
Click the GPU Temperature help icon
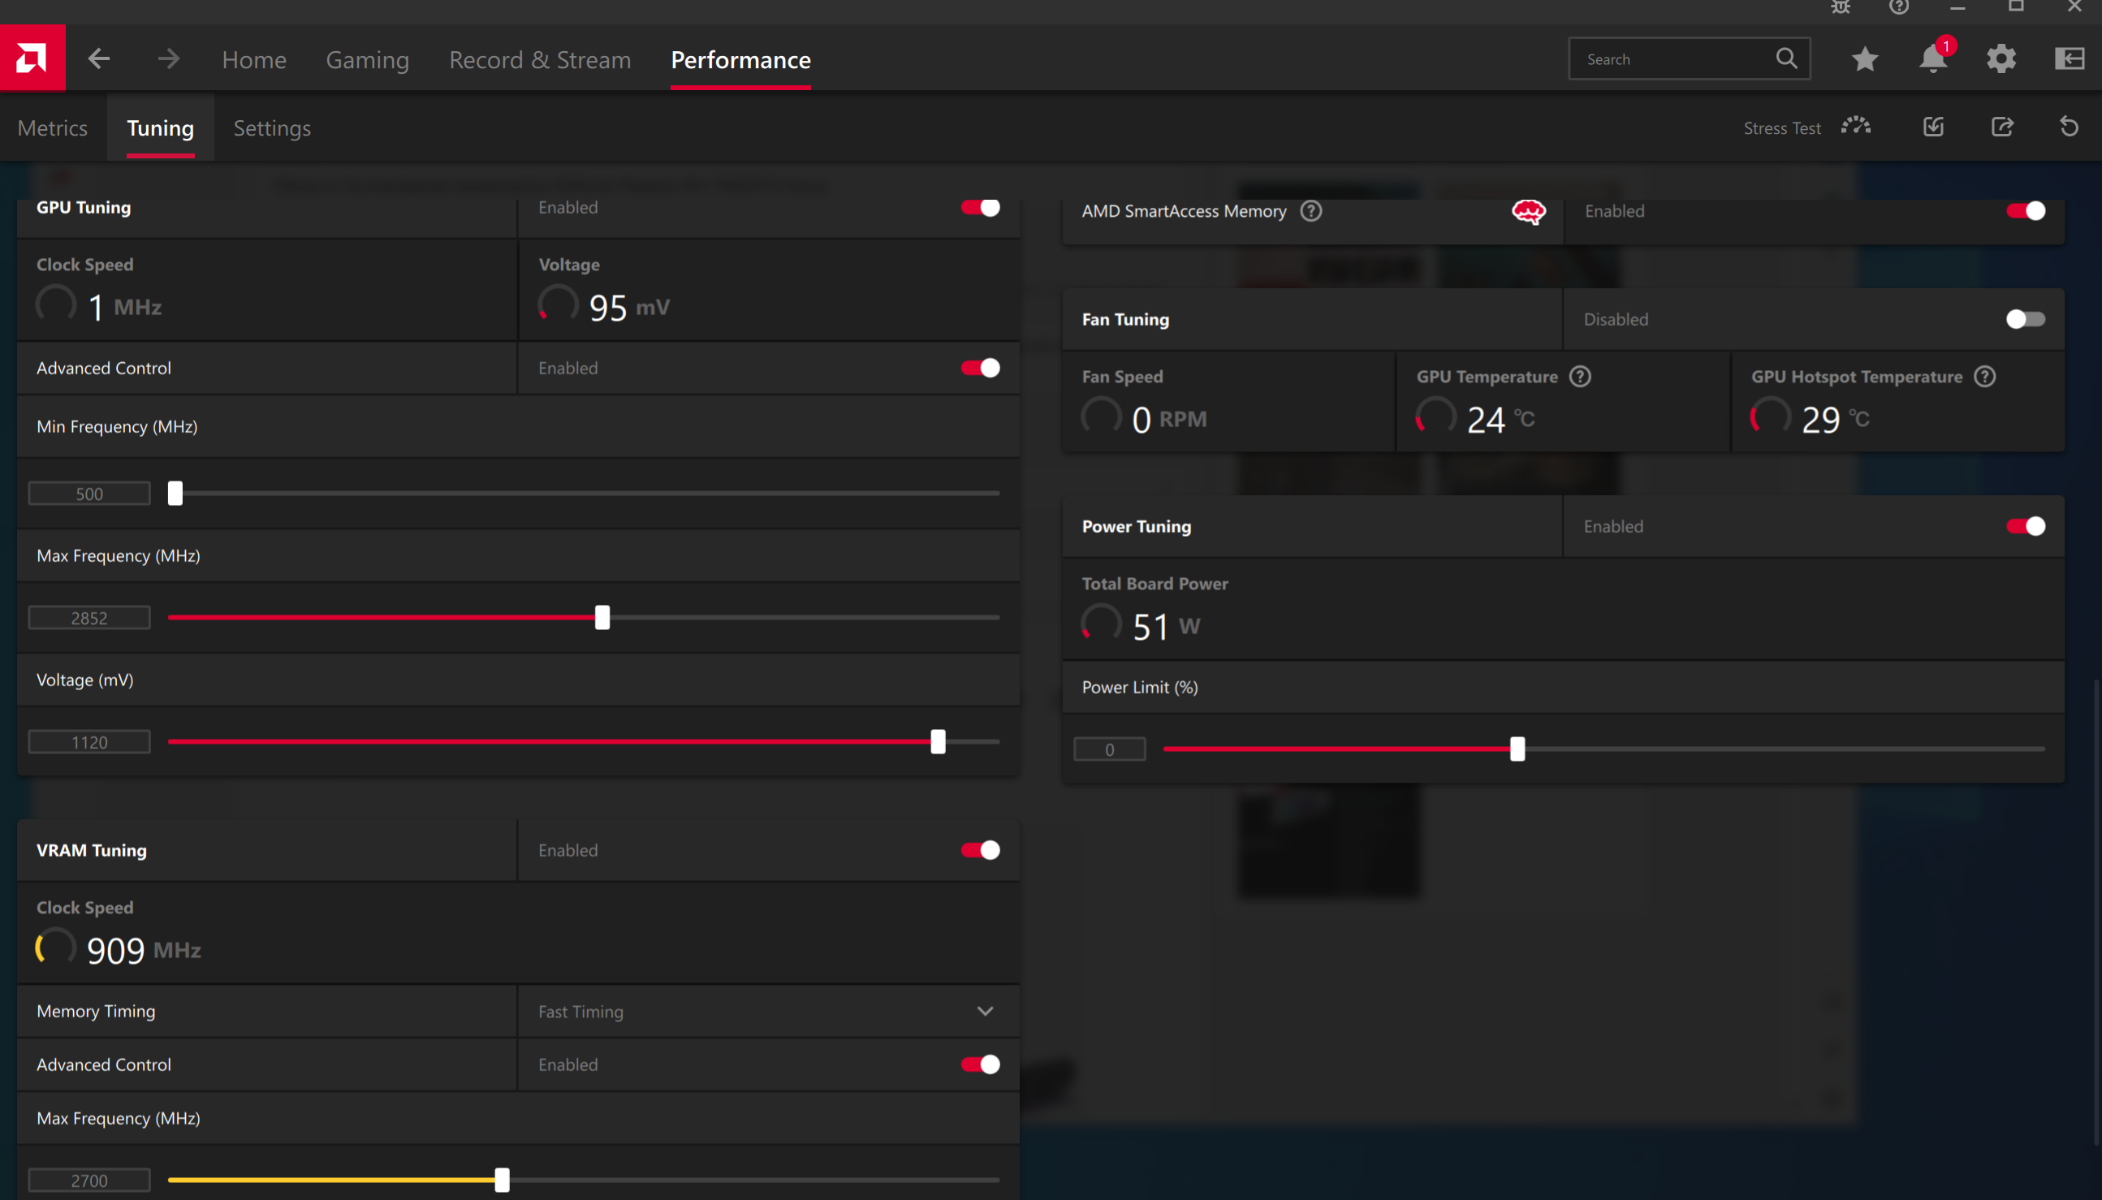coord(1580,377)
